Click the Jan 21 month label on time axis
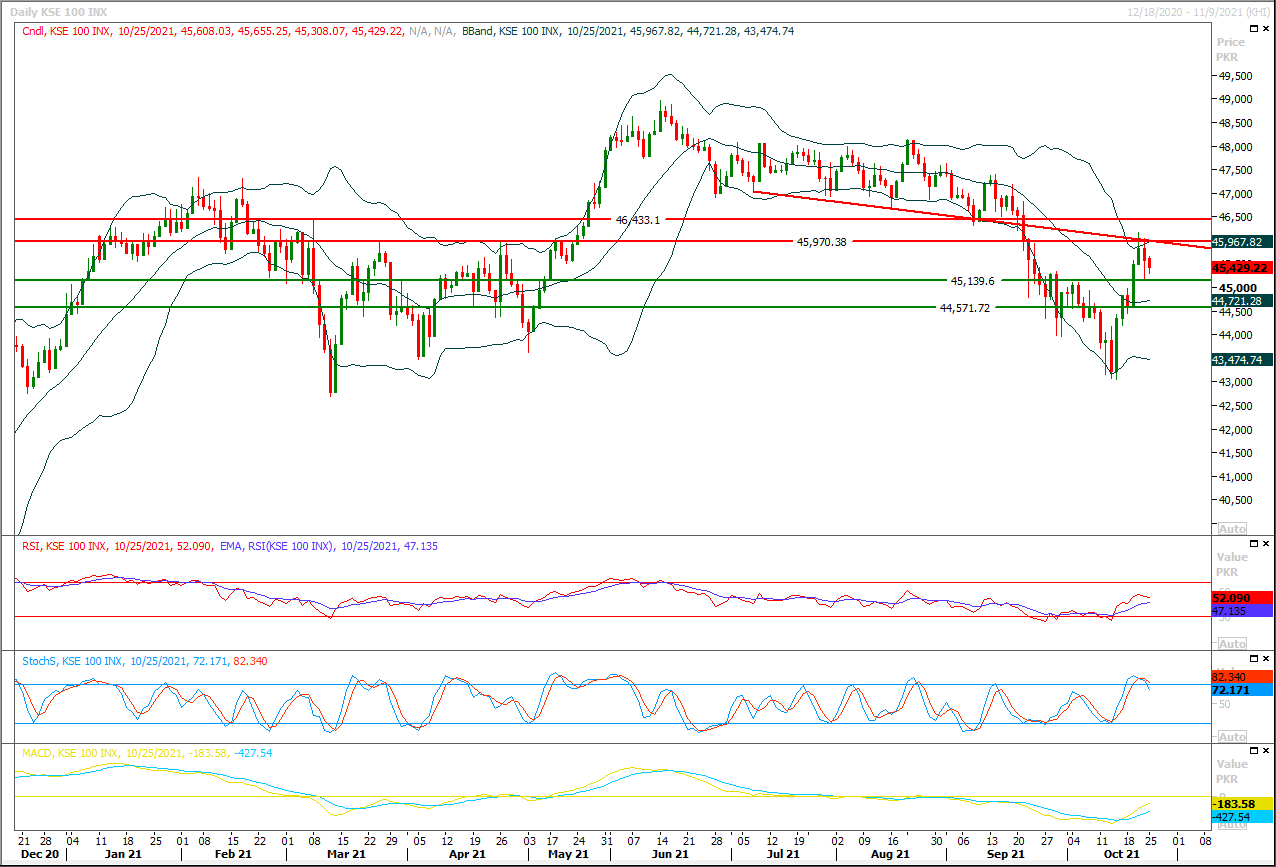 tap(122, 855)
